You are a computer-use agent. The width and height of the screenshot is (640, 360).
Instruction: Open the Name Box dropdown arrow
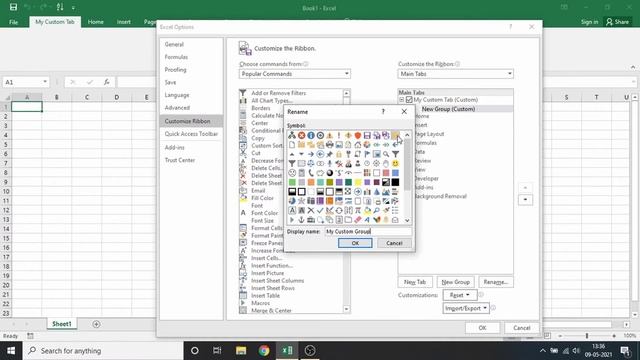[45, 82]
